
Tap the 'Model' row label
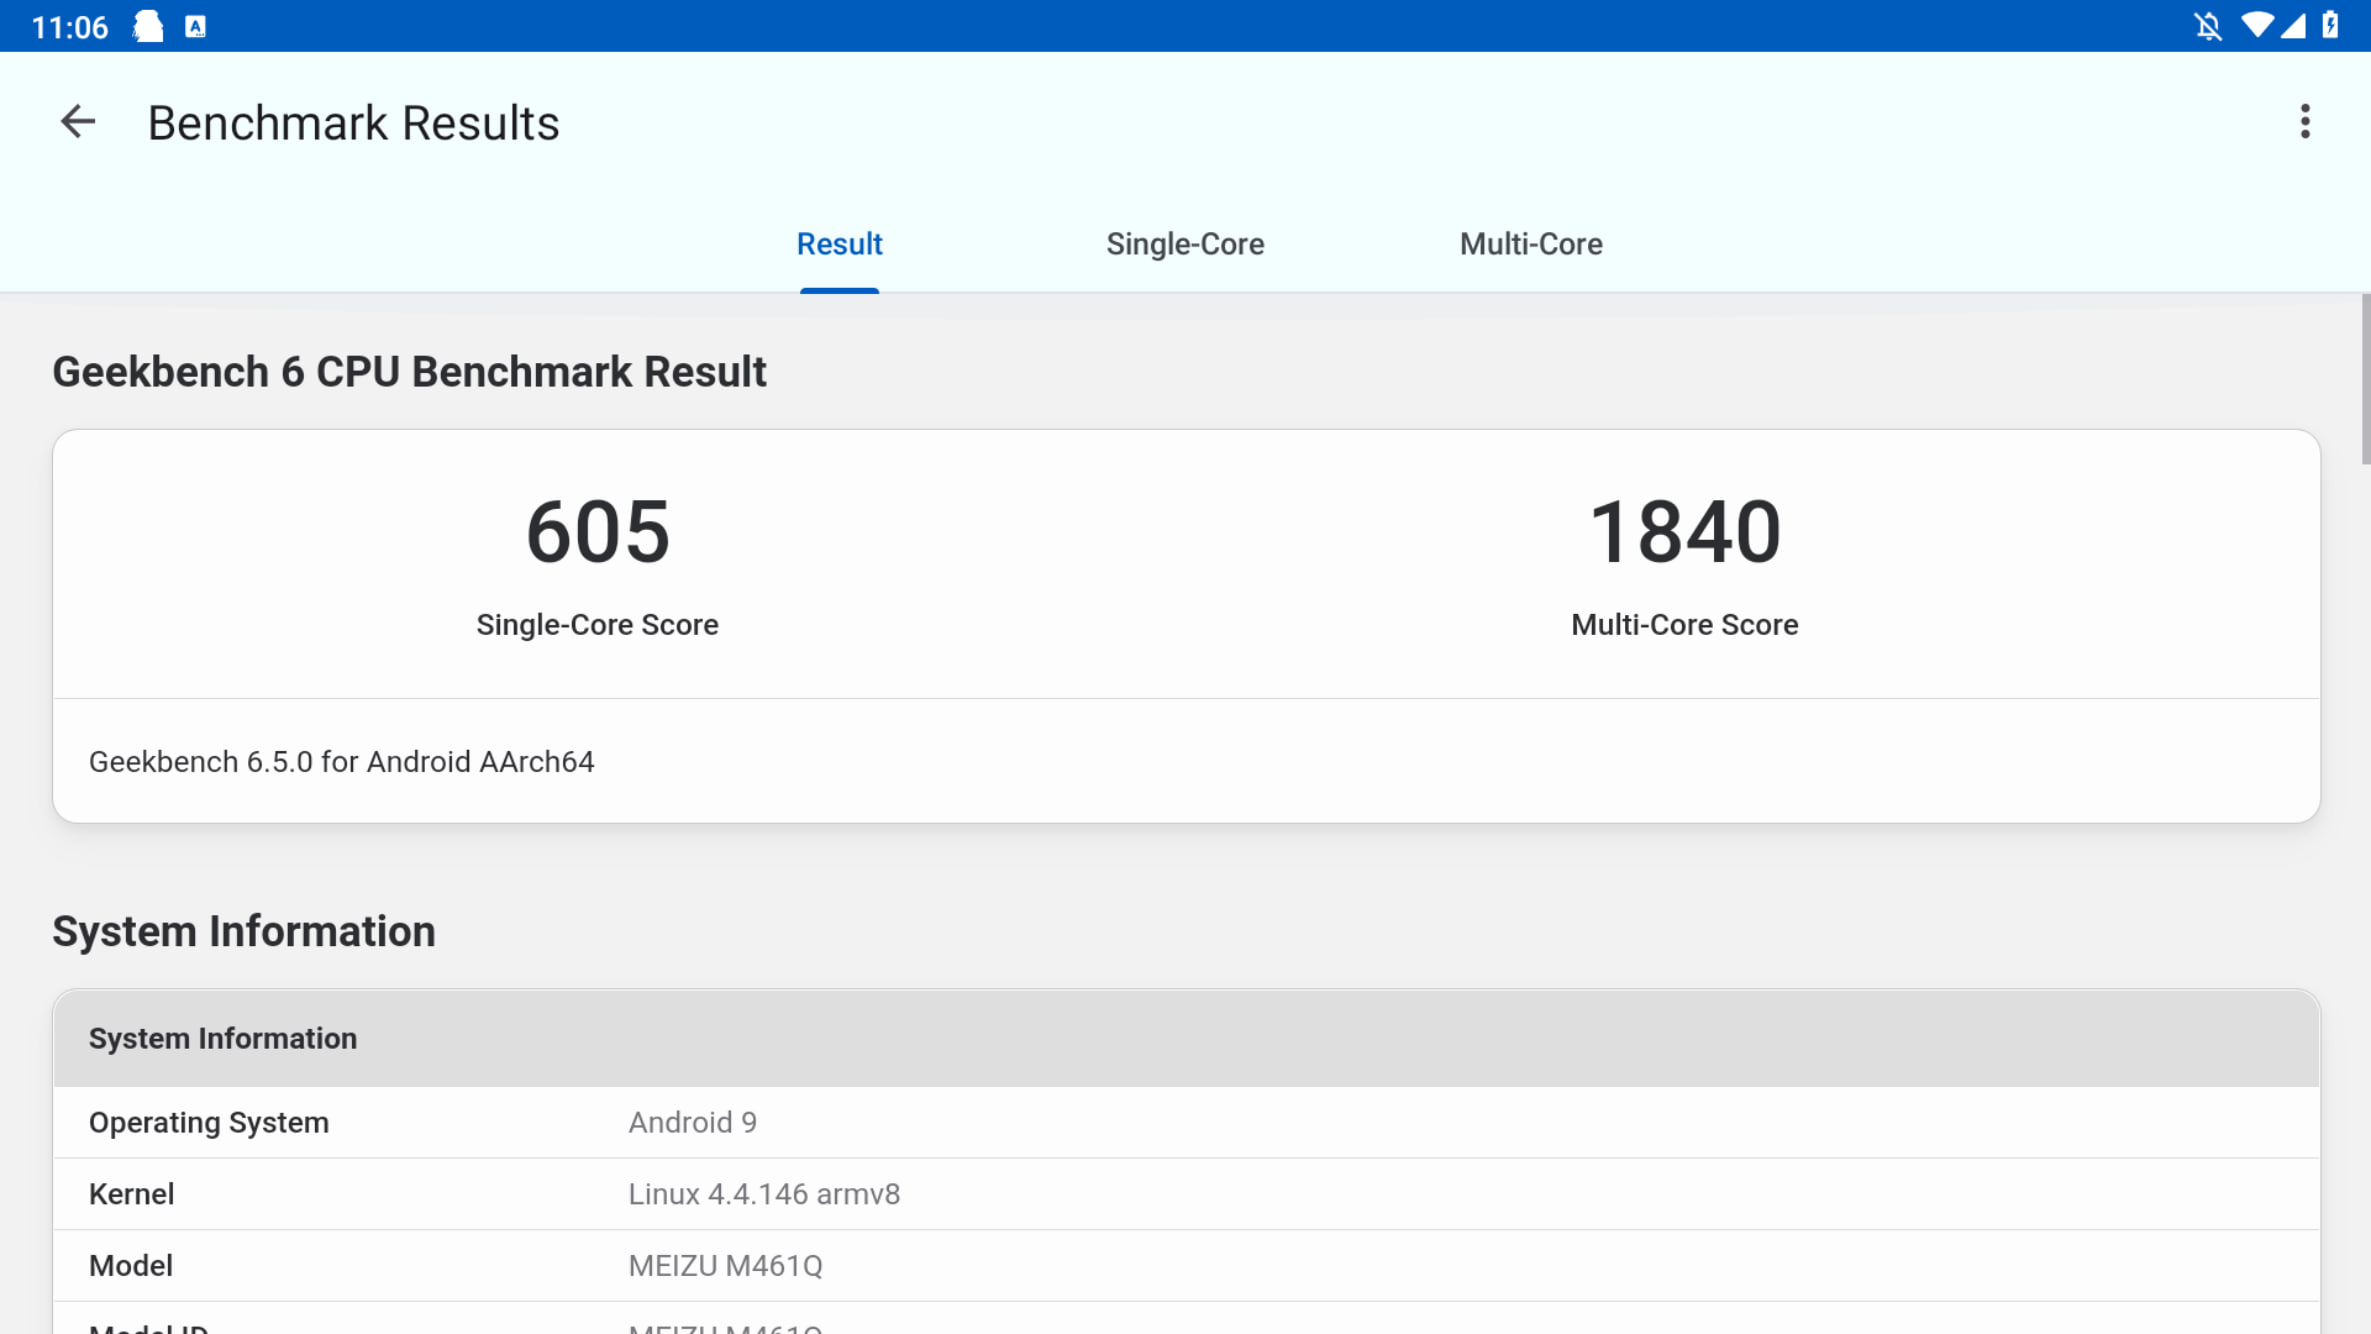click(131, 1266)
